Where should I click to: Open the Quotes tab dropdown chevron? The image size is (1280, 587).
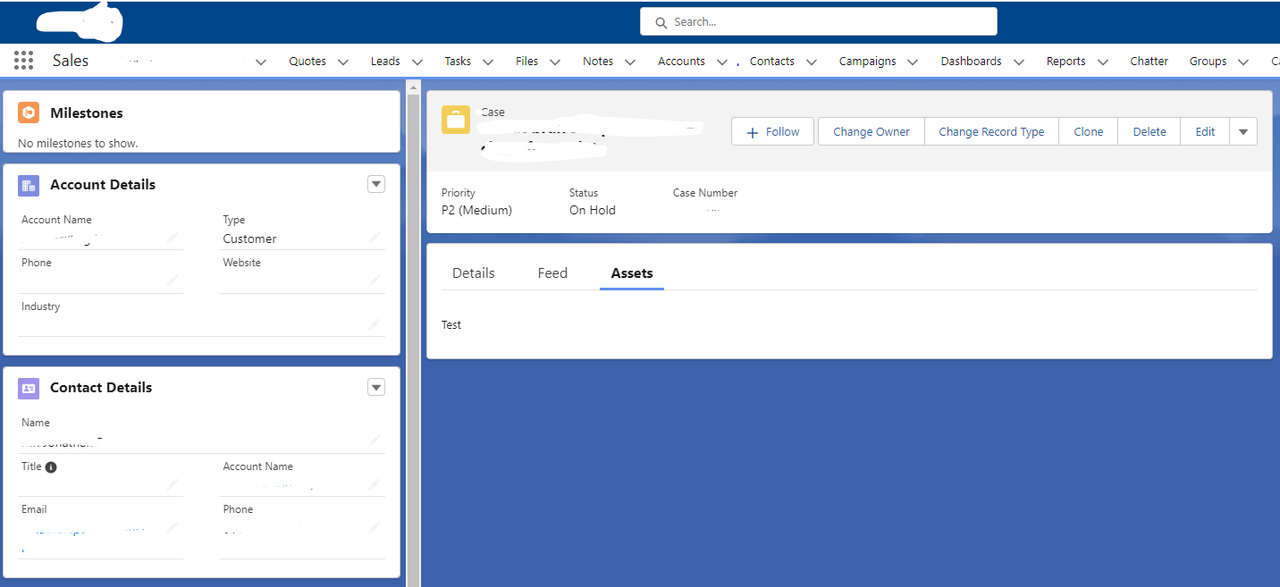pos(343,62)
